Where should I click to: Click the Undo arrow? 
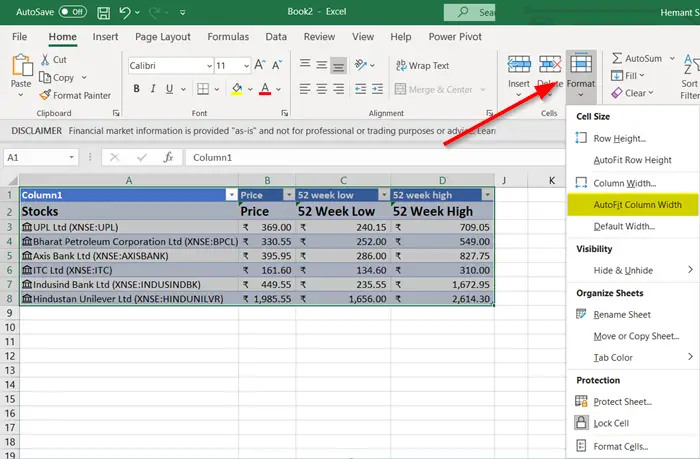[x=125, y=13]
